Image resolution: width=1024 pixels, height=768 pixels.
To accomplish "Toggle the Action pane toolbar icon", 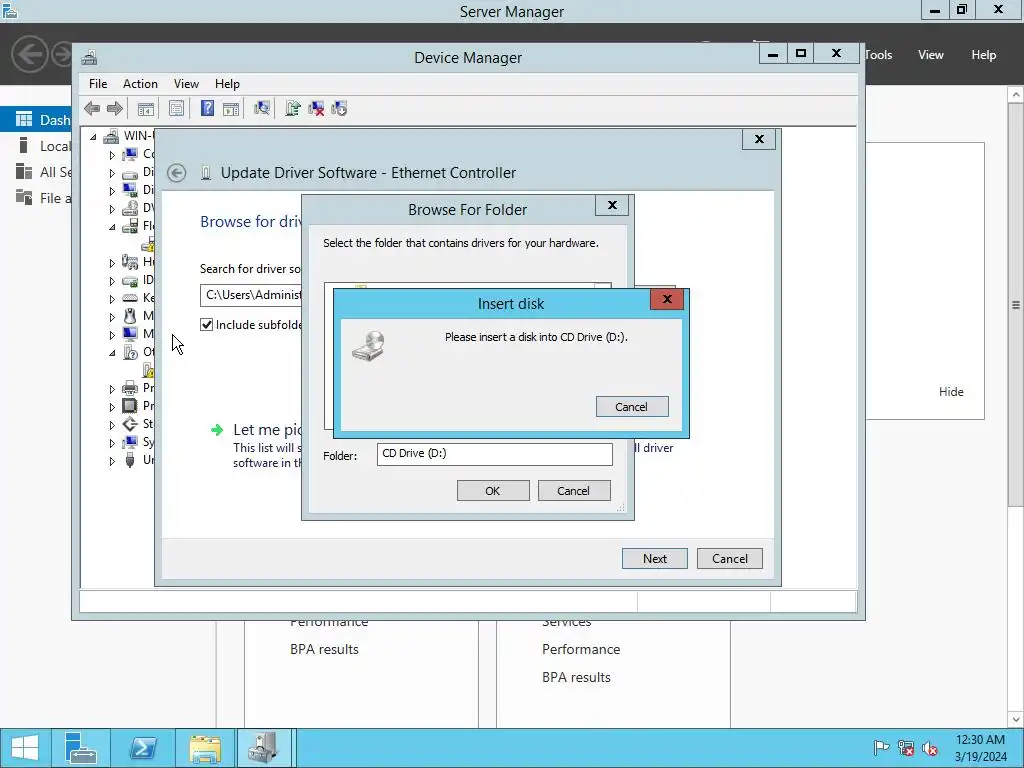I will click(231, 108).
